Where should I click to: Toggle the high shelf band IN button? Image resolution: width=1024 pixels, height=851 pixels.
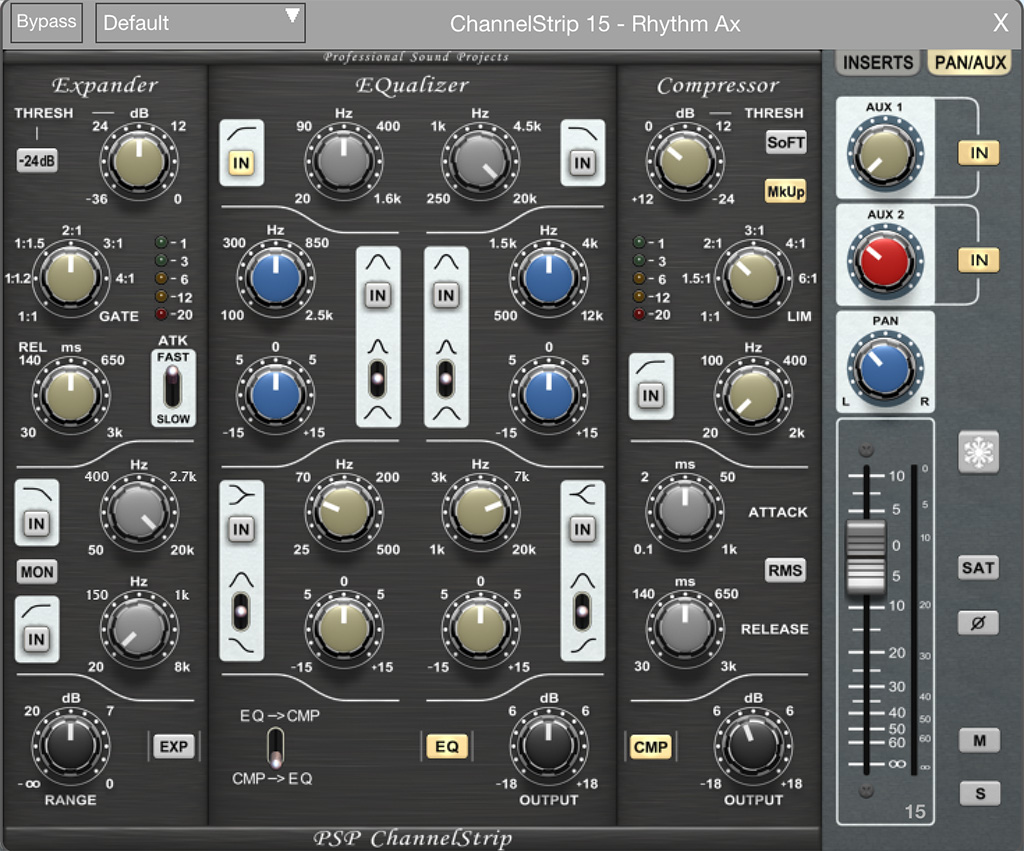tap(583, 529)
